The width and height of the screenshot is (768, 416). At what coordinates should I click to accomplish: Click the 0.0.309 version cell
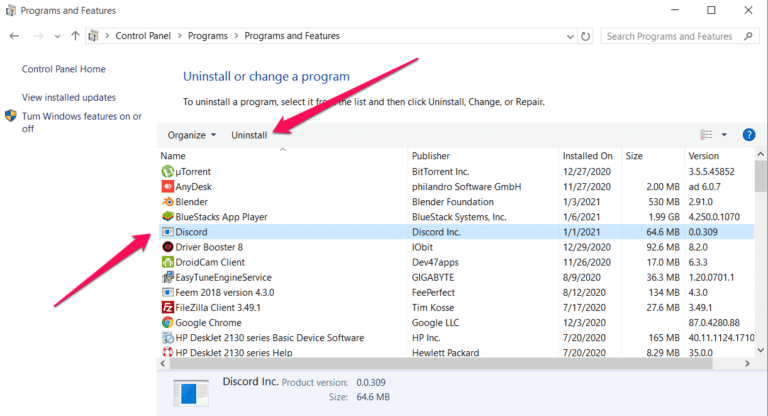[x=703, y=232]
